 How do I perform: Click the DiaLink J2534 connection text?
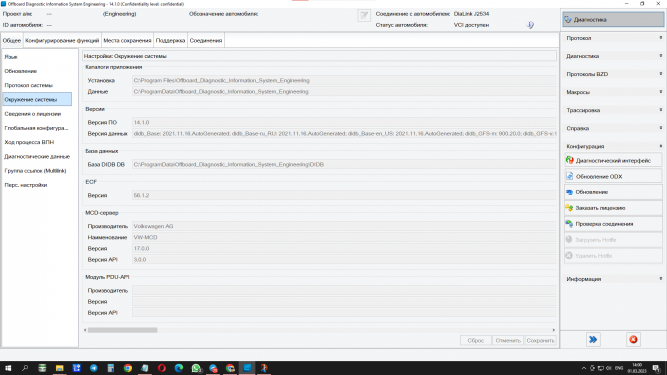coord(471,14)
